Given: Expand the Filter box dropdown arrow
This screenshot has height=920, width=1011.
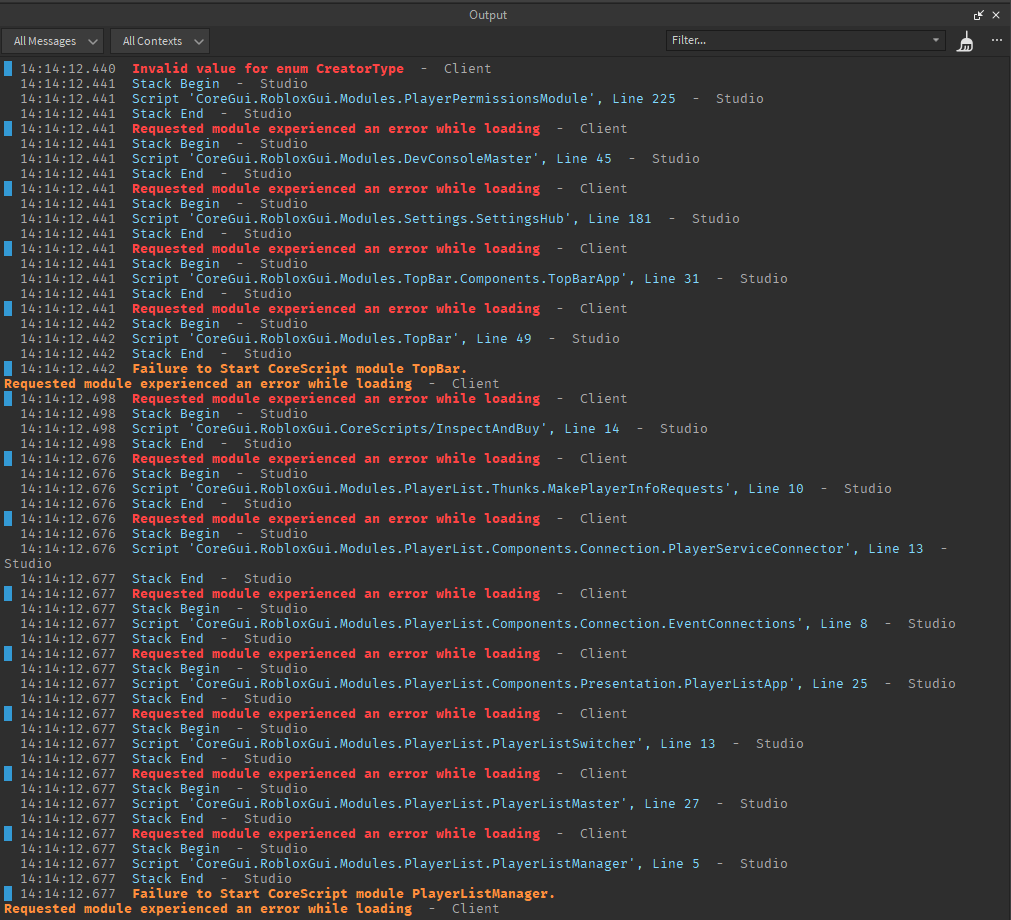Looking at the screenshot, I should point(936,40).
